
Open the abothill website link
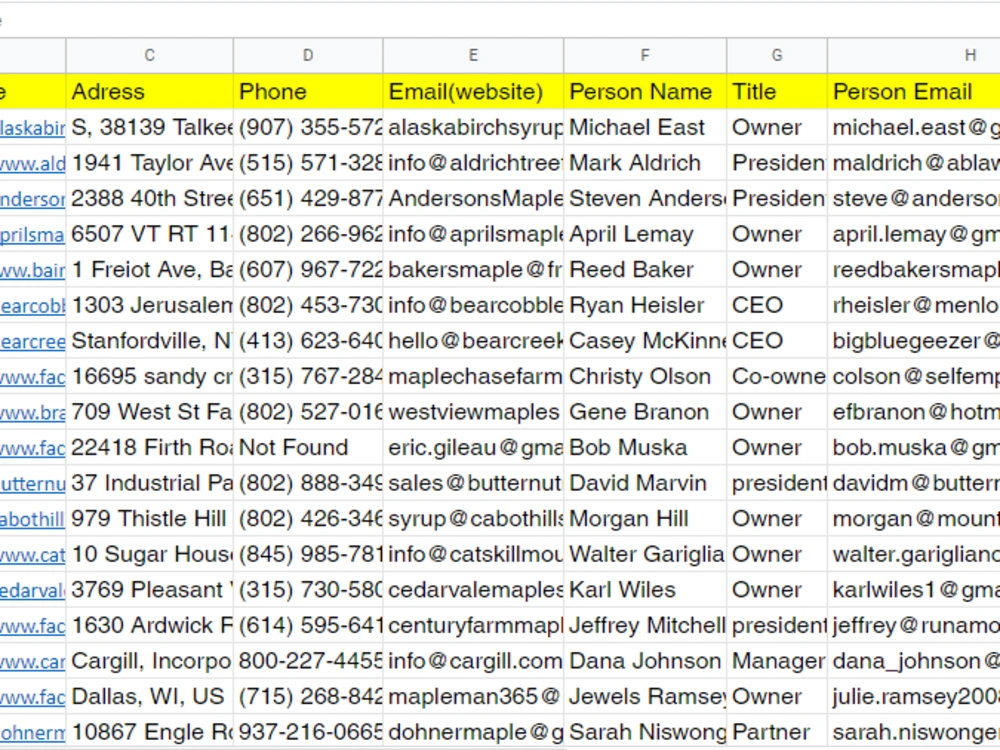32,520
